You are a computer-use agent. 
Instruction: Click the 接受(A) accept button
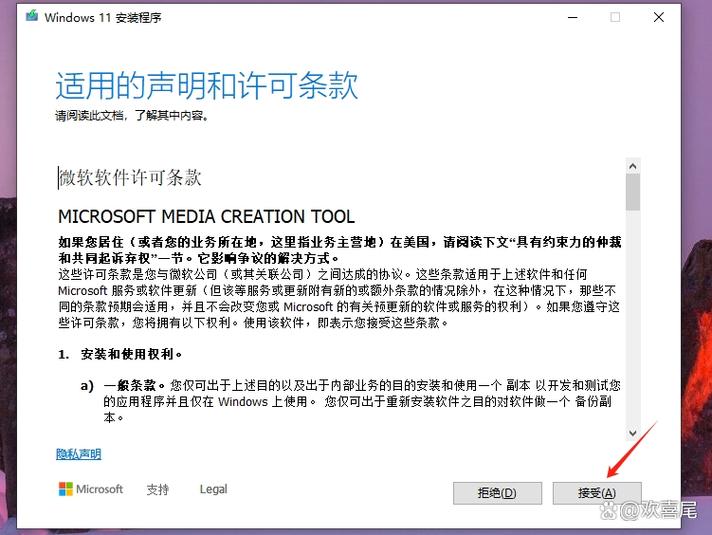(x=597, y=493)
